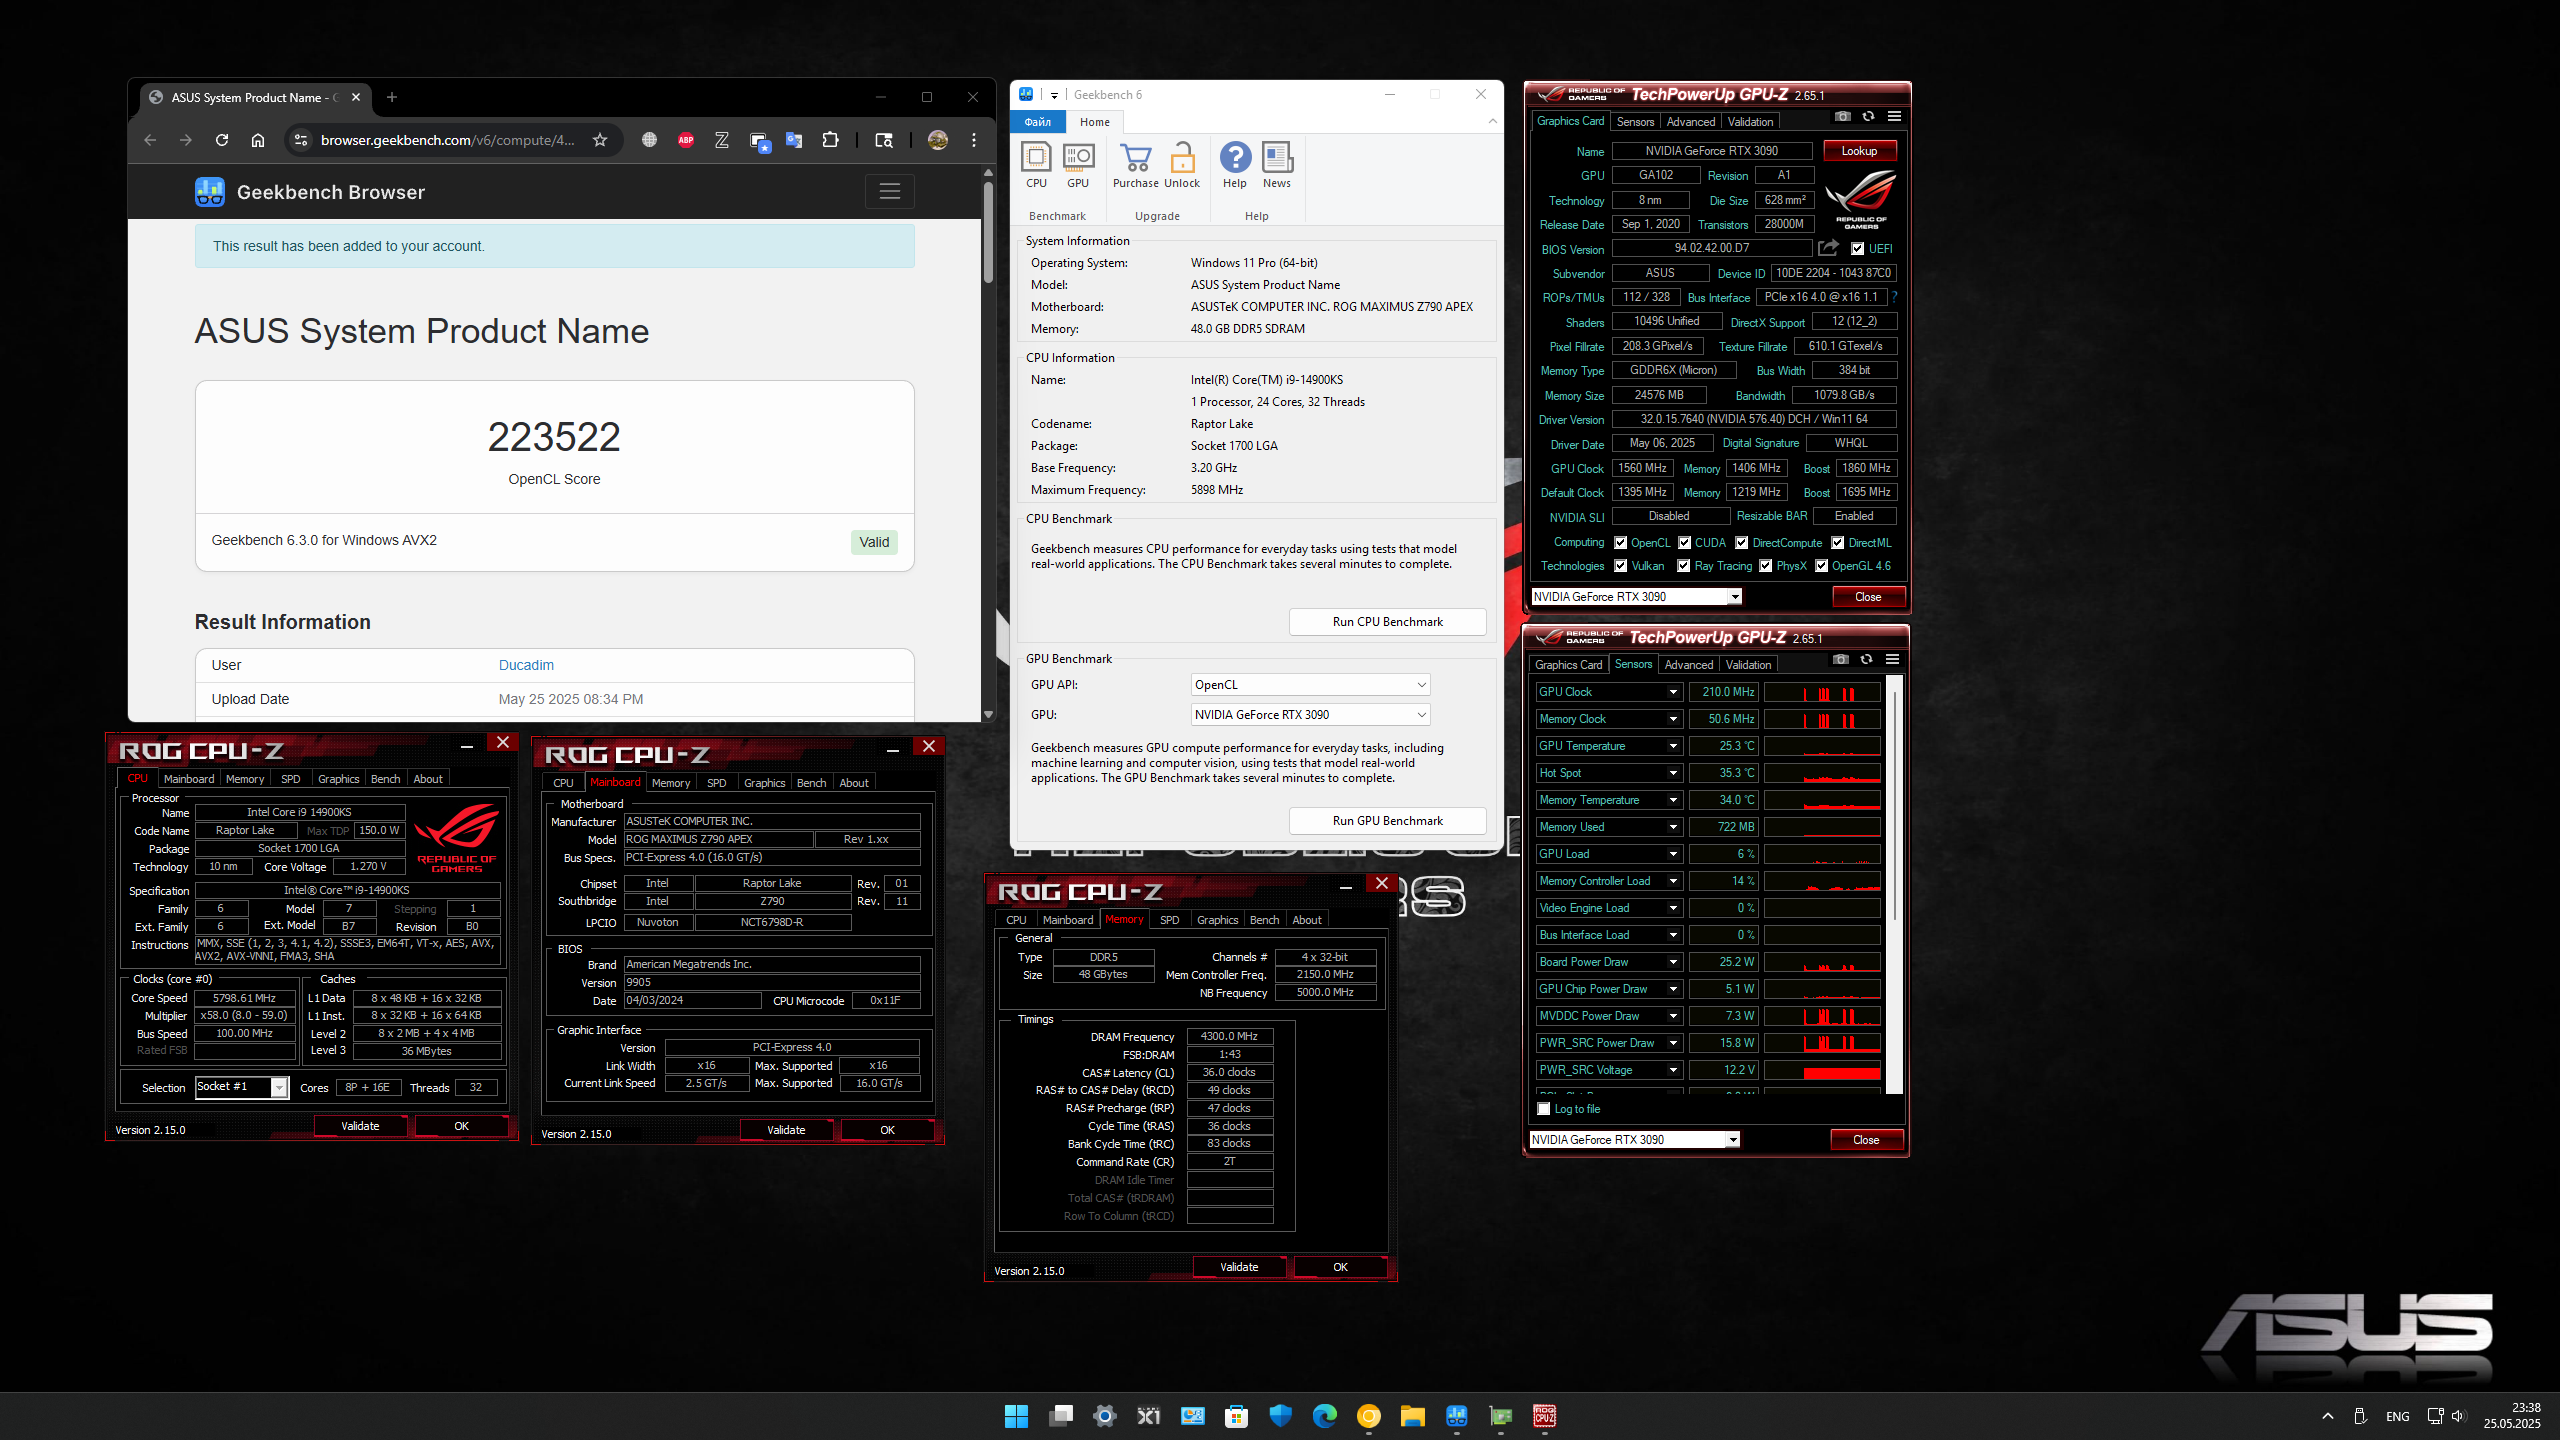Click Validate in the Memory CPU-Z window
Screen dimensions: 2560x1440
1239,1267
